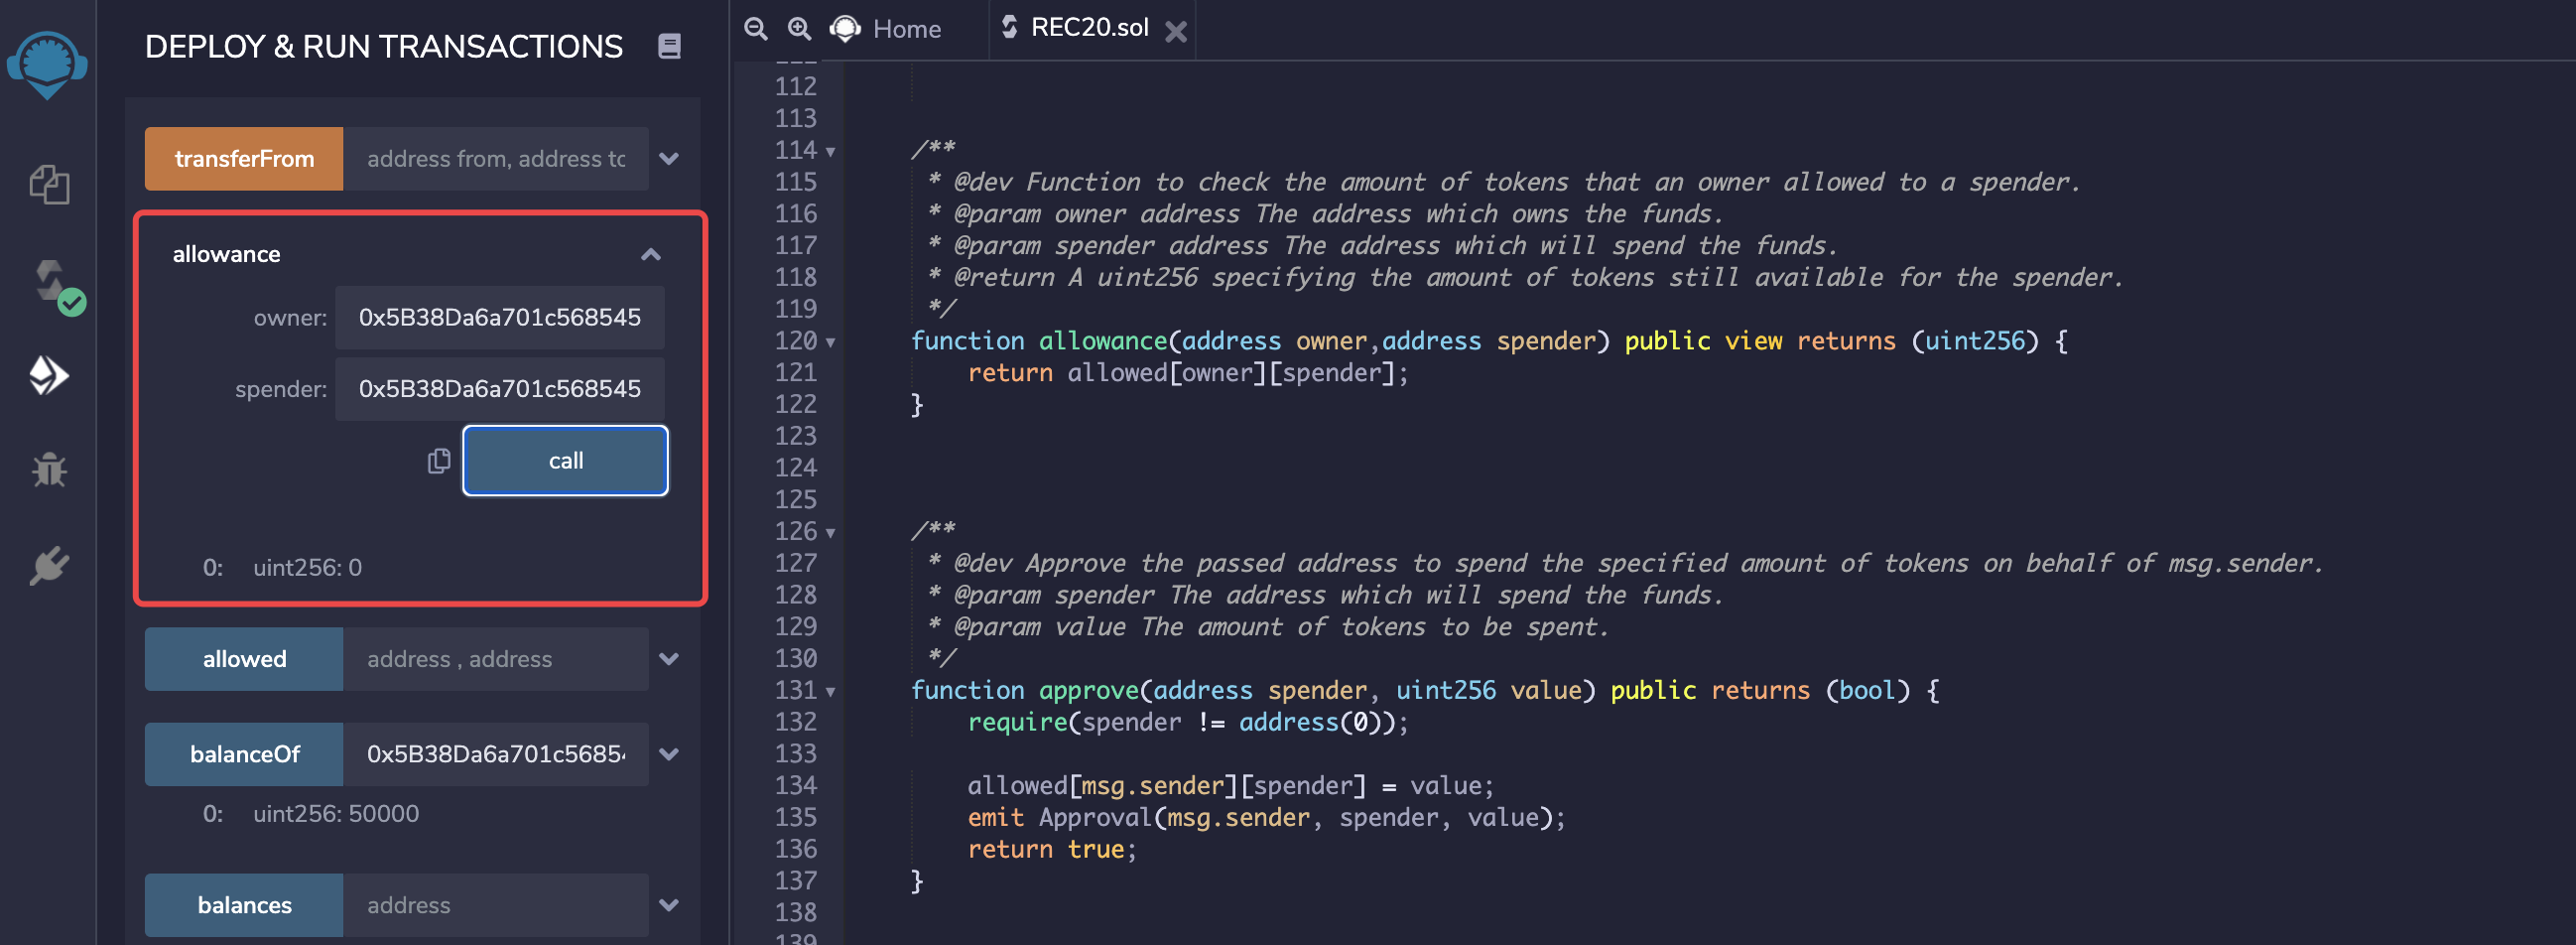This screenshot has height=945, width=2576.
Task: Click the allowance spender address field
Action: click(500, 389)
